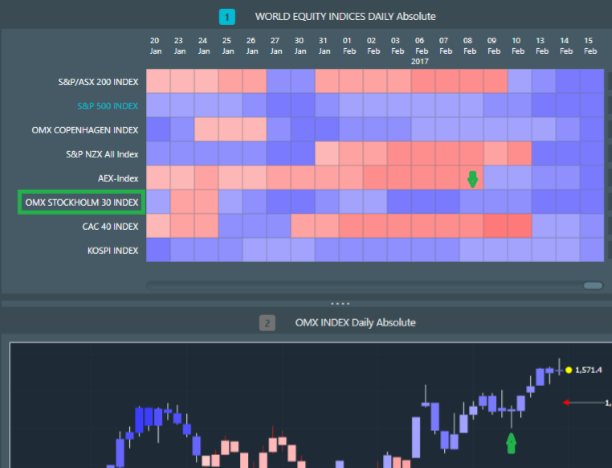Click the S&P 500 cell for 27 Jan
The width and height of the screenshot is (612, 468).
click(279, 105)
